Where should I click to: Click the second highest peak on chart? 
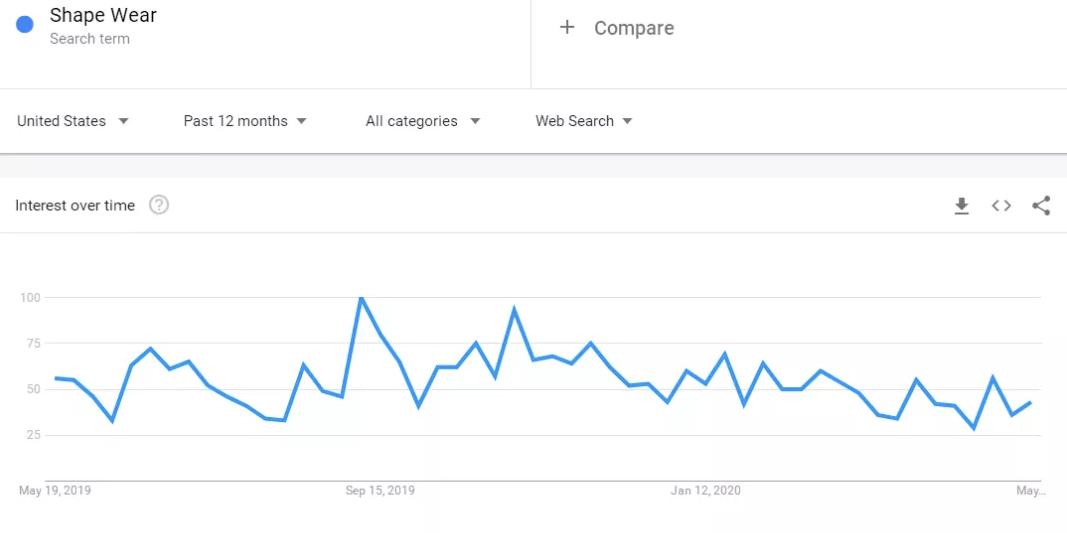514,309
